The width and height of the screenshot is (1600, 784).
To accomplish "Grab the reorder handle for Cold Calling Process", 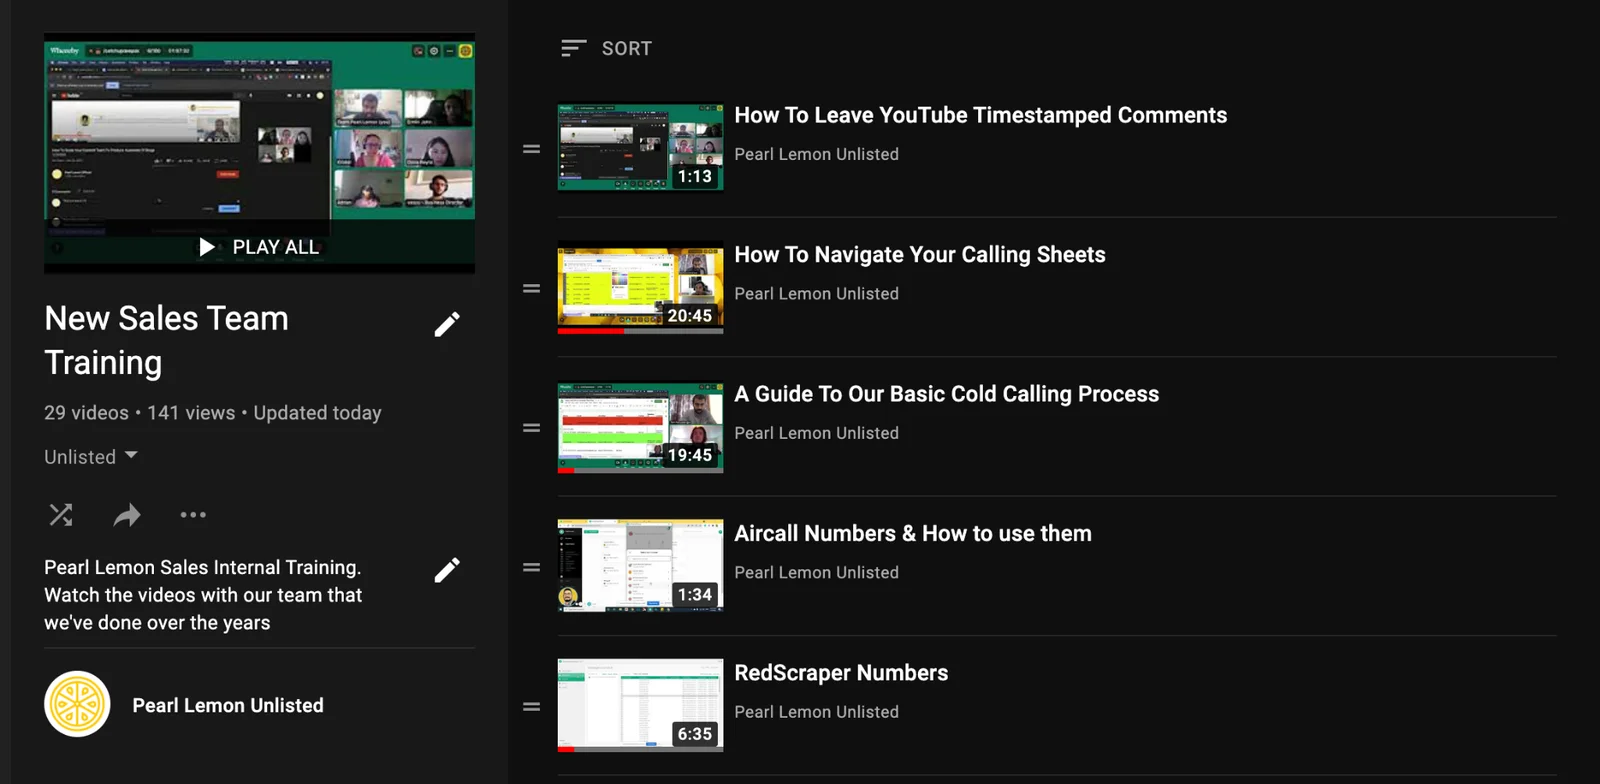I will coord(532,428).
